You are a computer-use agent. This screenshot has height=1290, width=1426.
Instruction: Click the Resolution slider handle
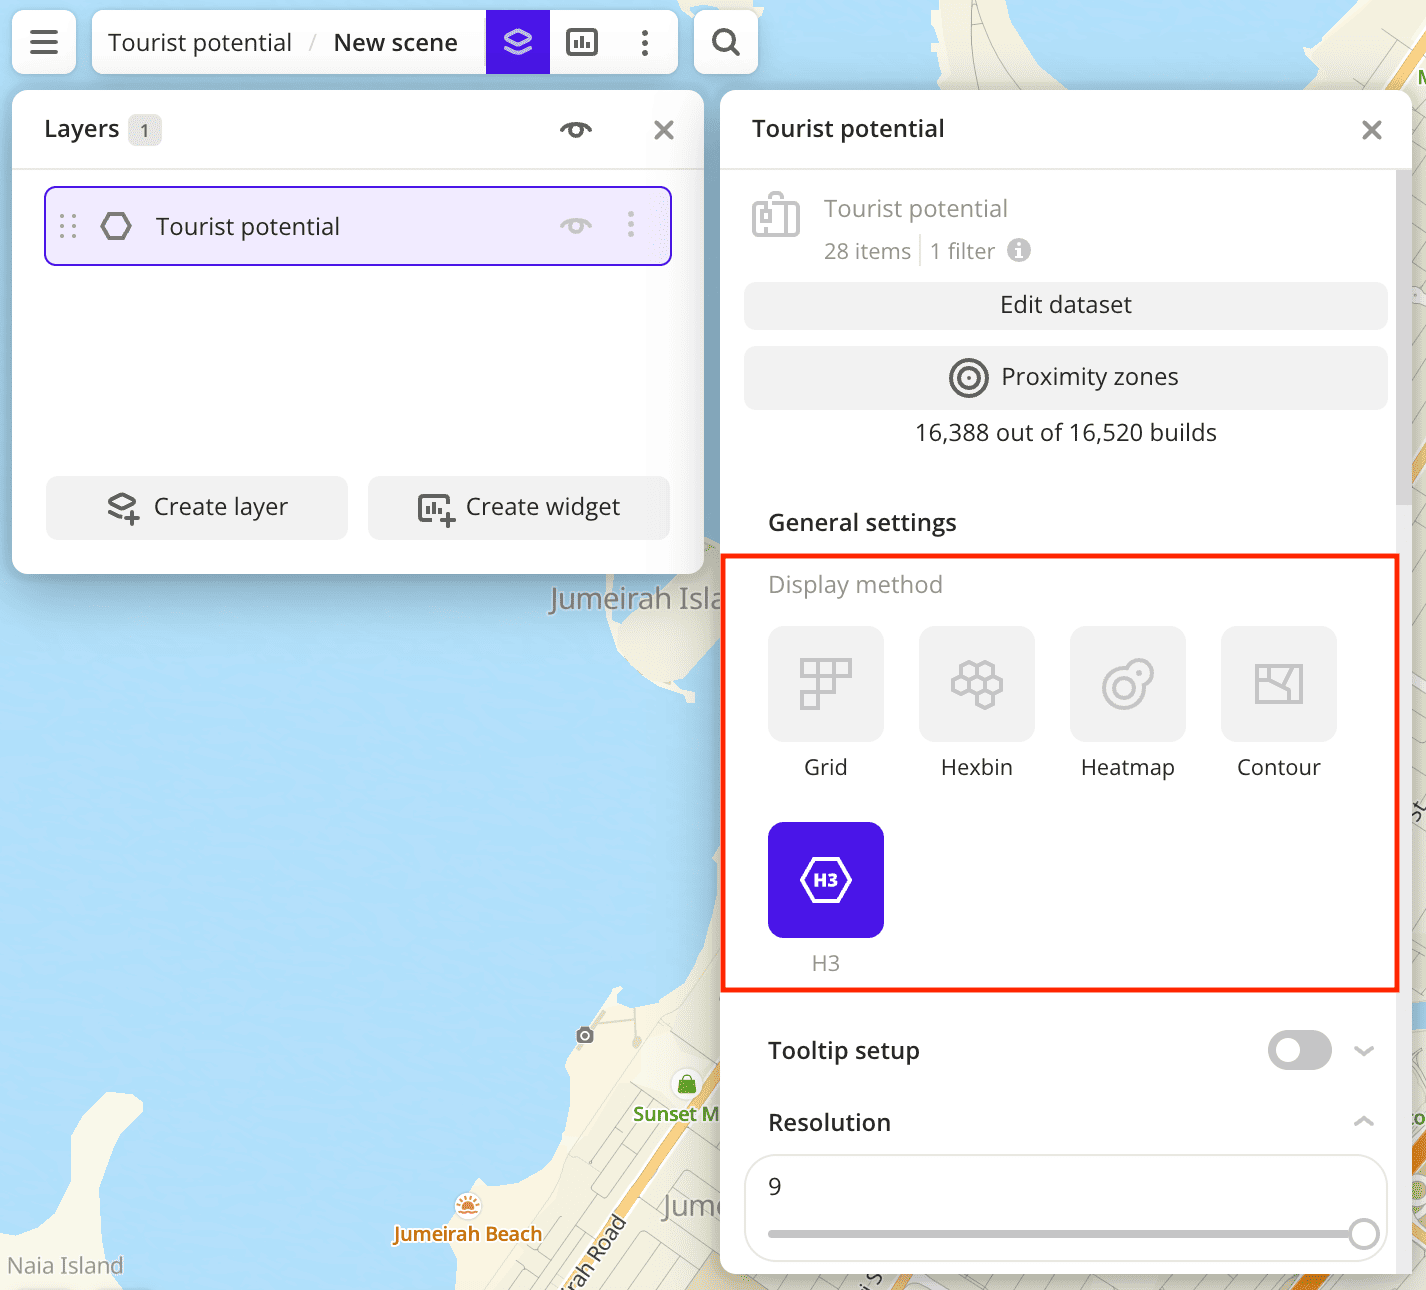point(1363,1234)
